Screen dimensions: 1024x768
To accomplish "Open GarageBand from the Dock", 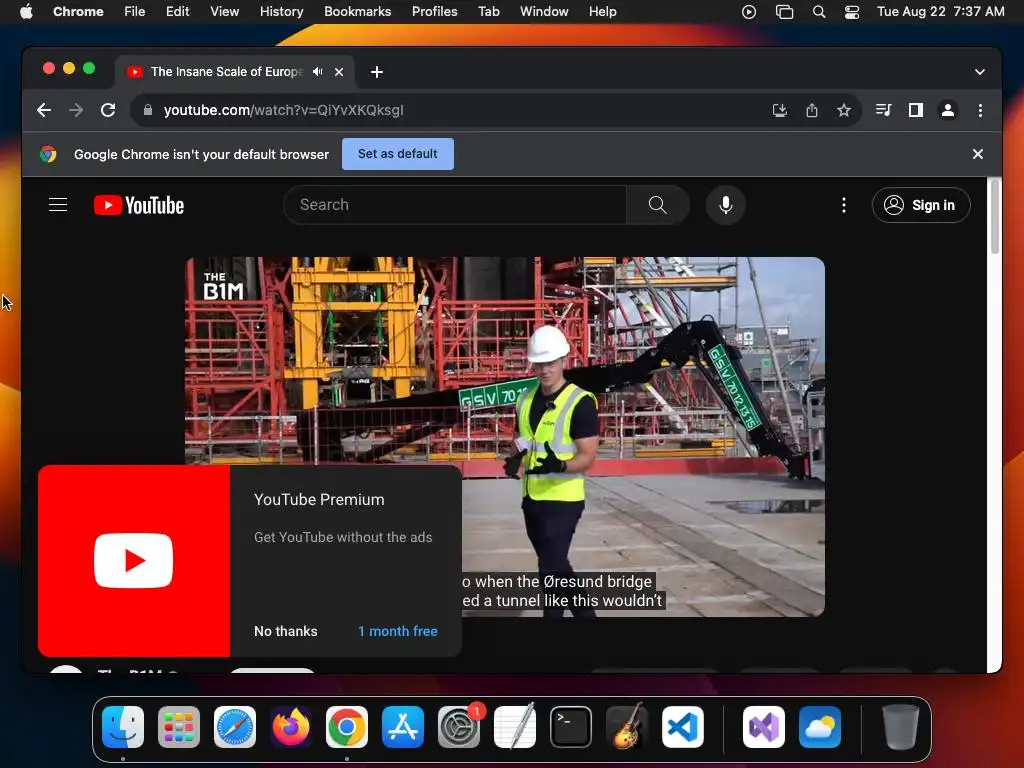I will coord(627,727).
